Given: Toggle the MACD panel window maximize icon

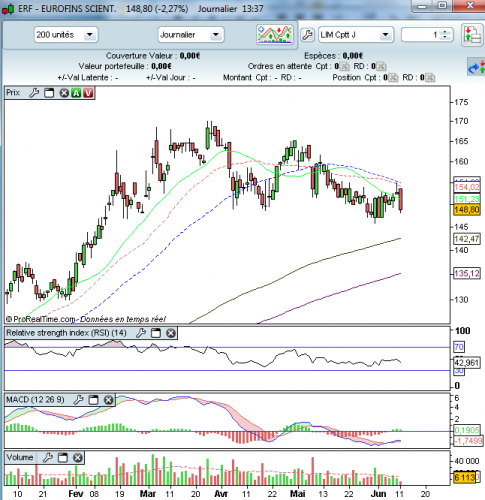Looking at the screenshot, I should coord(93,399).
